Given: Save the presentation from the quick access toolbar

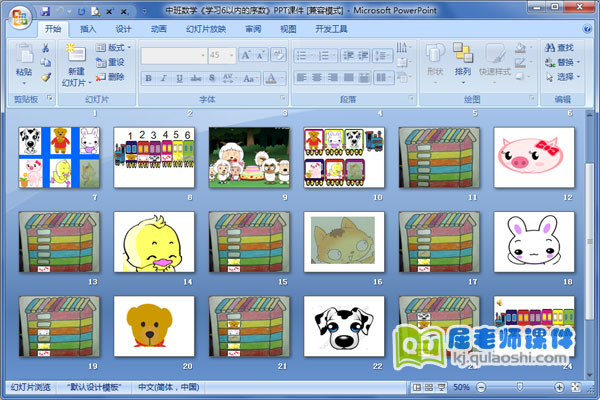Looking at the screenshot, I should pyautogui.click(x=47, y=10).
